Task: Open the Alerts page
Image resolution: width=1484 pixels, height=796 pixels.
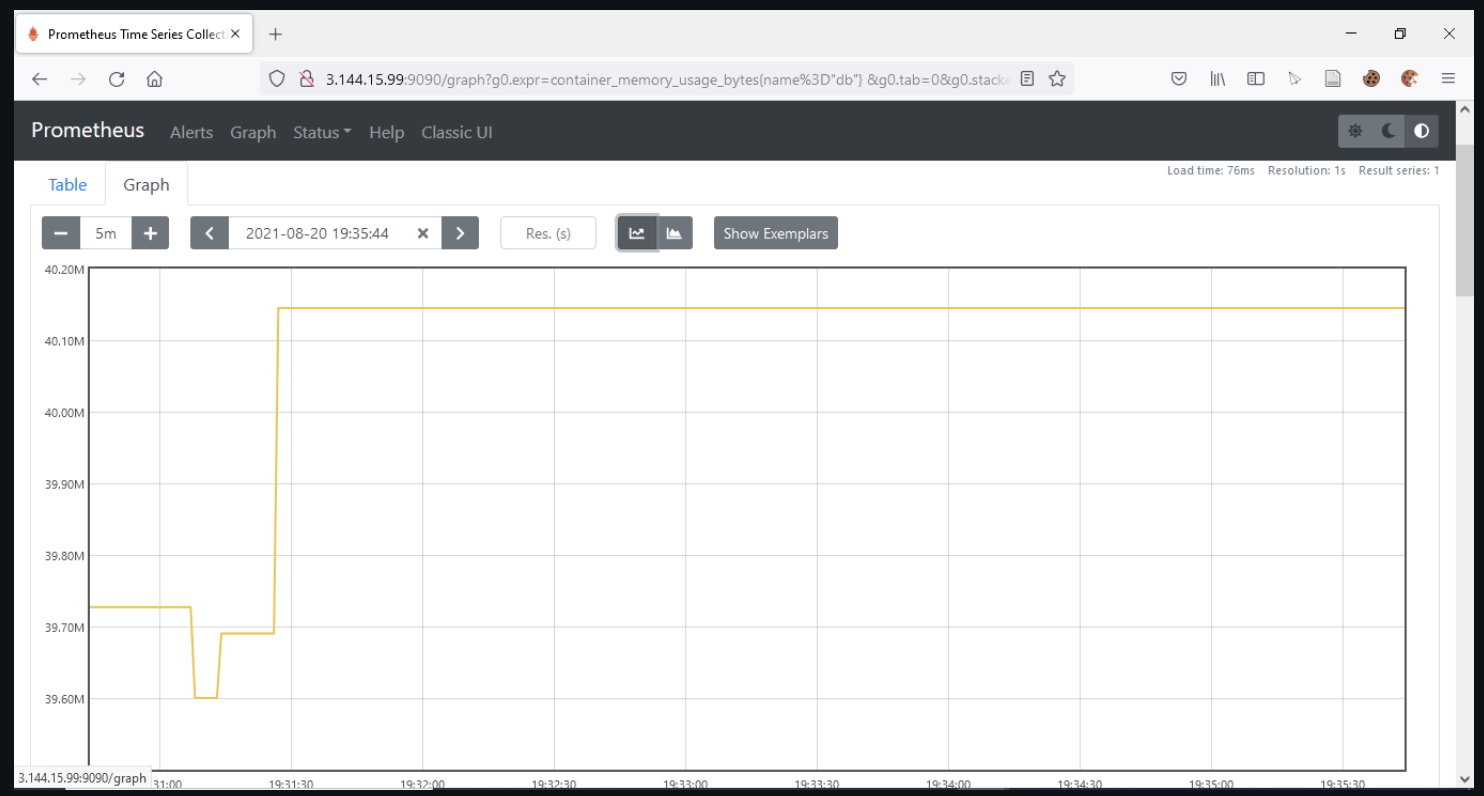Action: pyautogui.click(x=191, y=132)
